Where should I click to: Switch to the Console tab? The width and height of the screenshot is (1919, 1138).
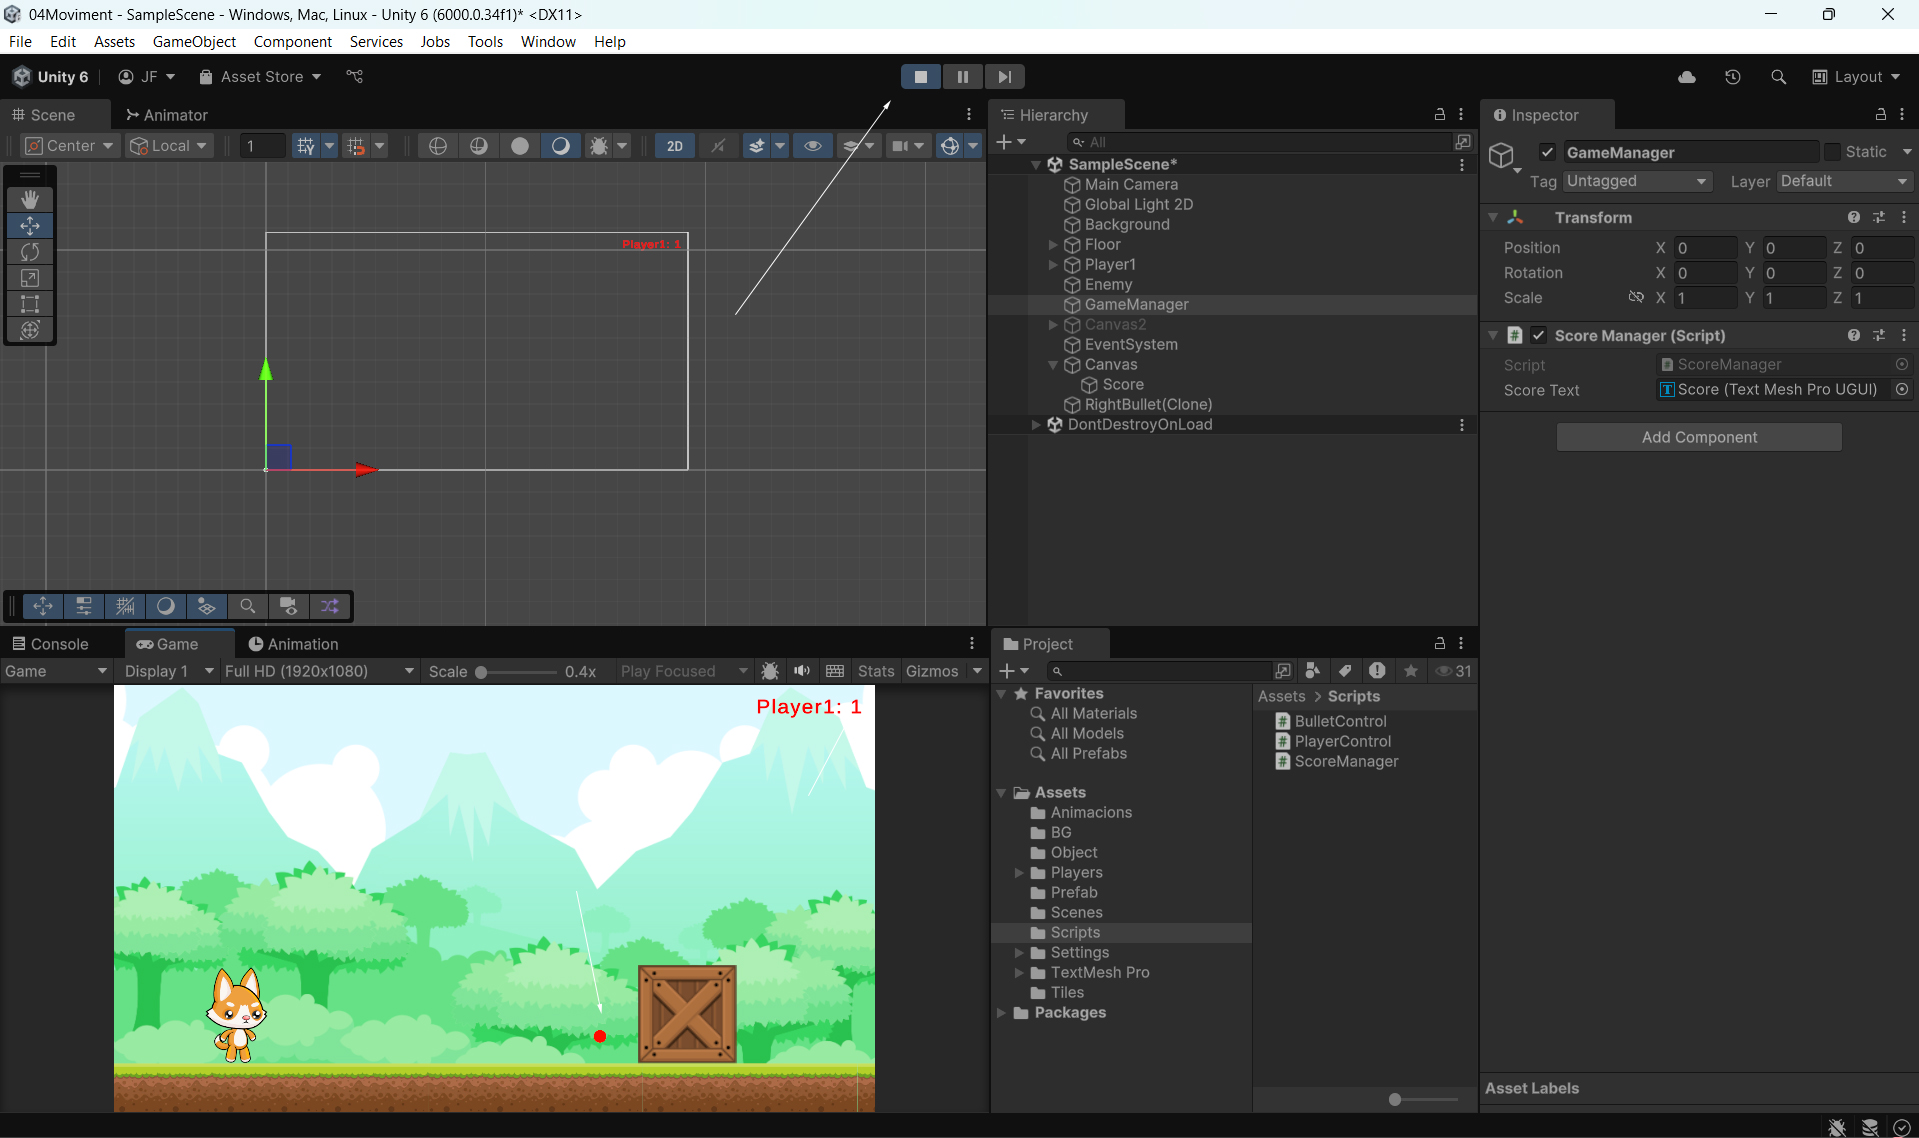[x=50, y=644]
